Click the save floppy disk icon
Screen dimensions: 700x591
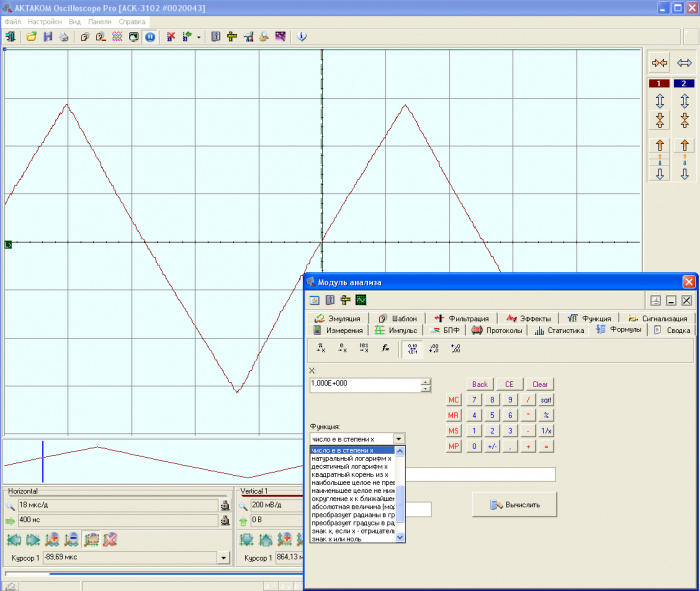click(x=48, y=37)
